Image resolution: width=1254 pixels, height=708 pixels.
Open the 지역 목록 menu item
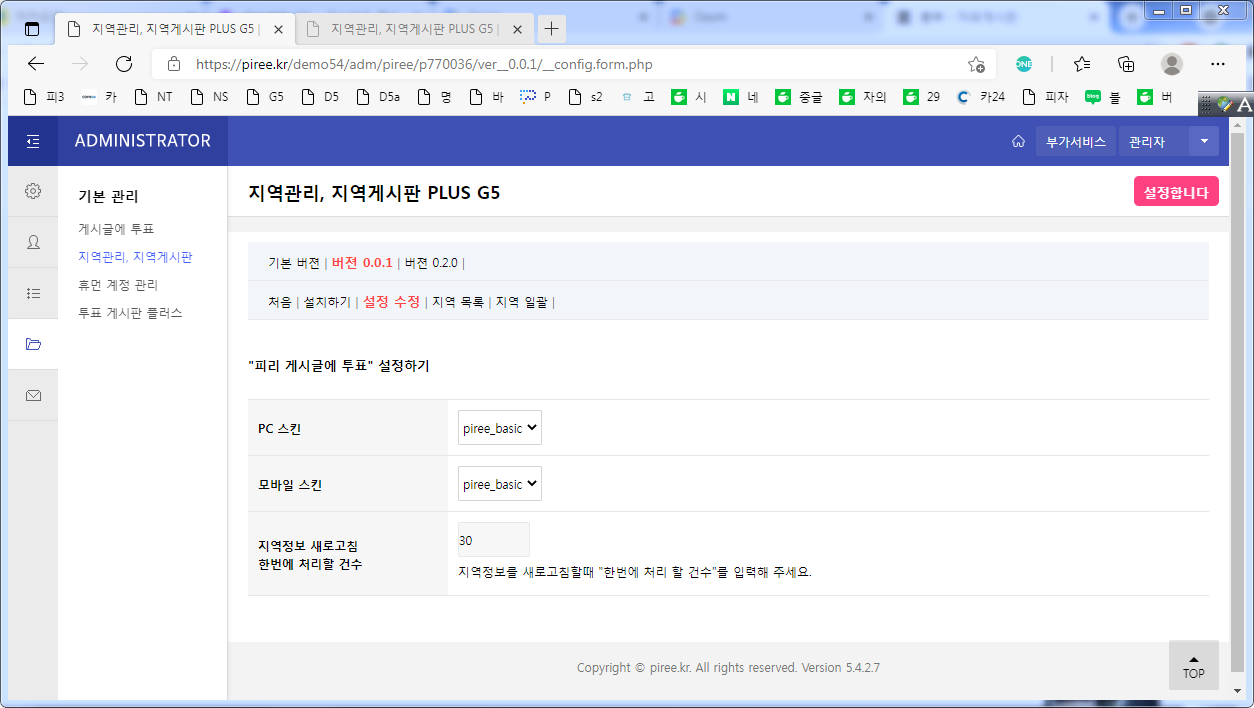pos(457,301)
